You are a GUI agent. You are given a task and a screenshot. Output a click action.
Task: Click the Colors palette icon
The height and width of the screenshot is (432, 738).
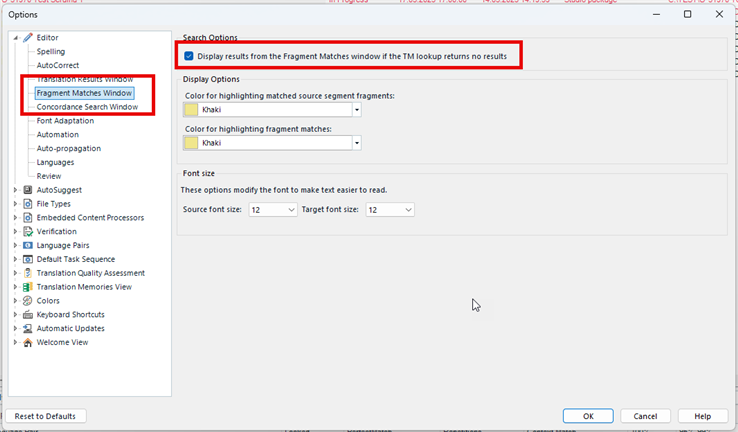click(x=28, y=301)
